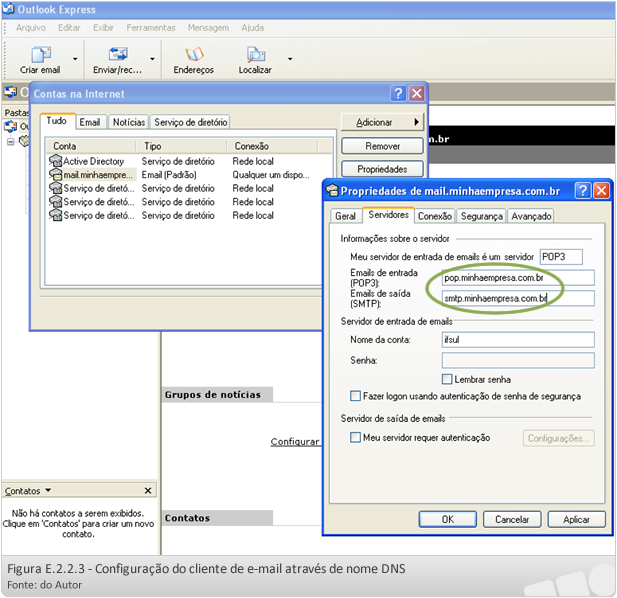The width and height of the screenshot is (617, 598).
Task: Click the Criar email toolbar icon
Action: (x=41, y=54)
